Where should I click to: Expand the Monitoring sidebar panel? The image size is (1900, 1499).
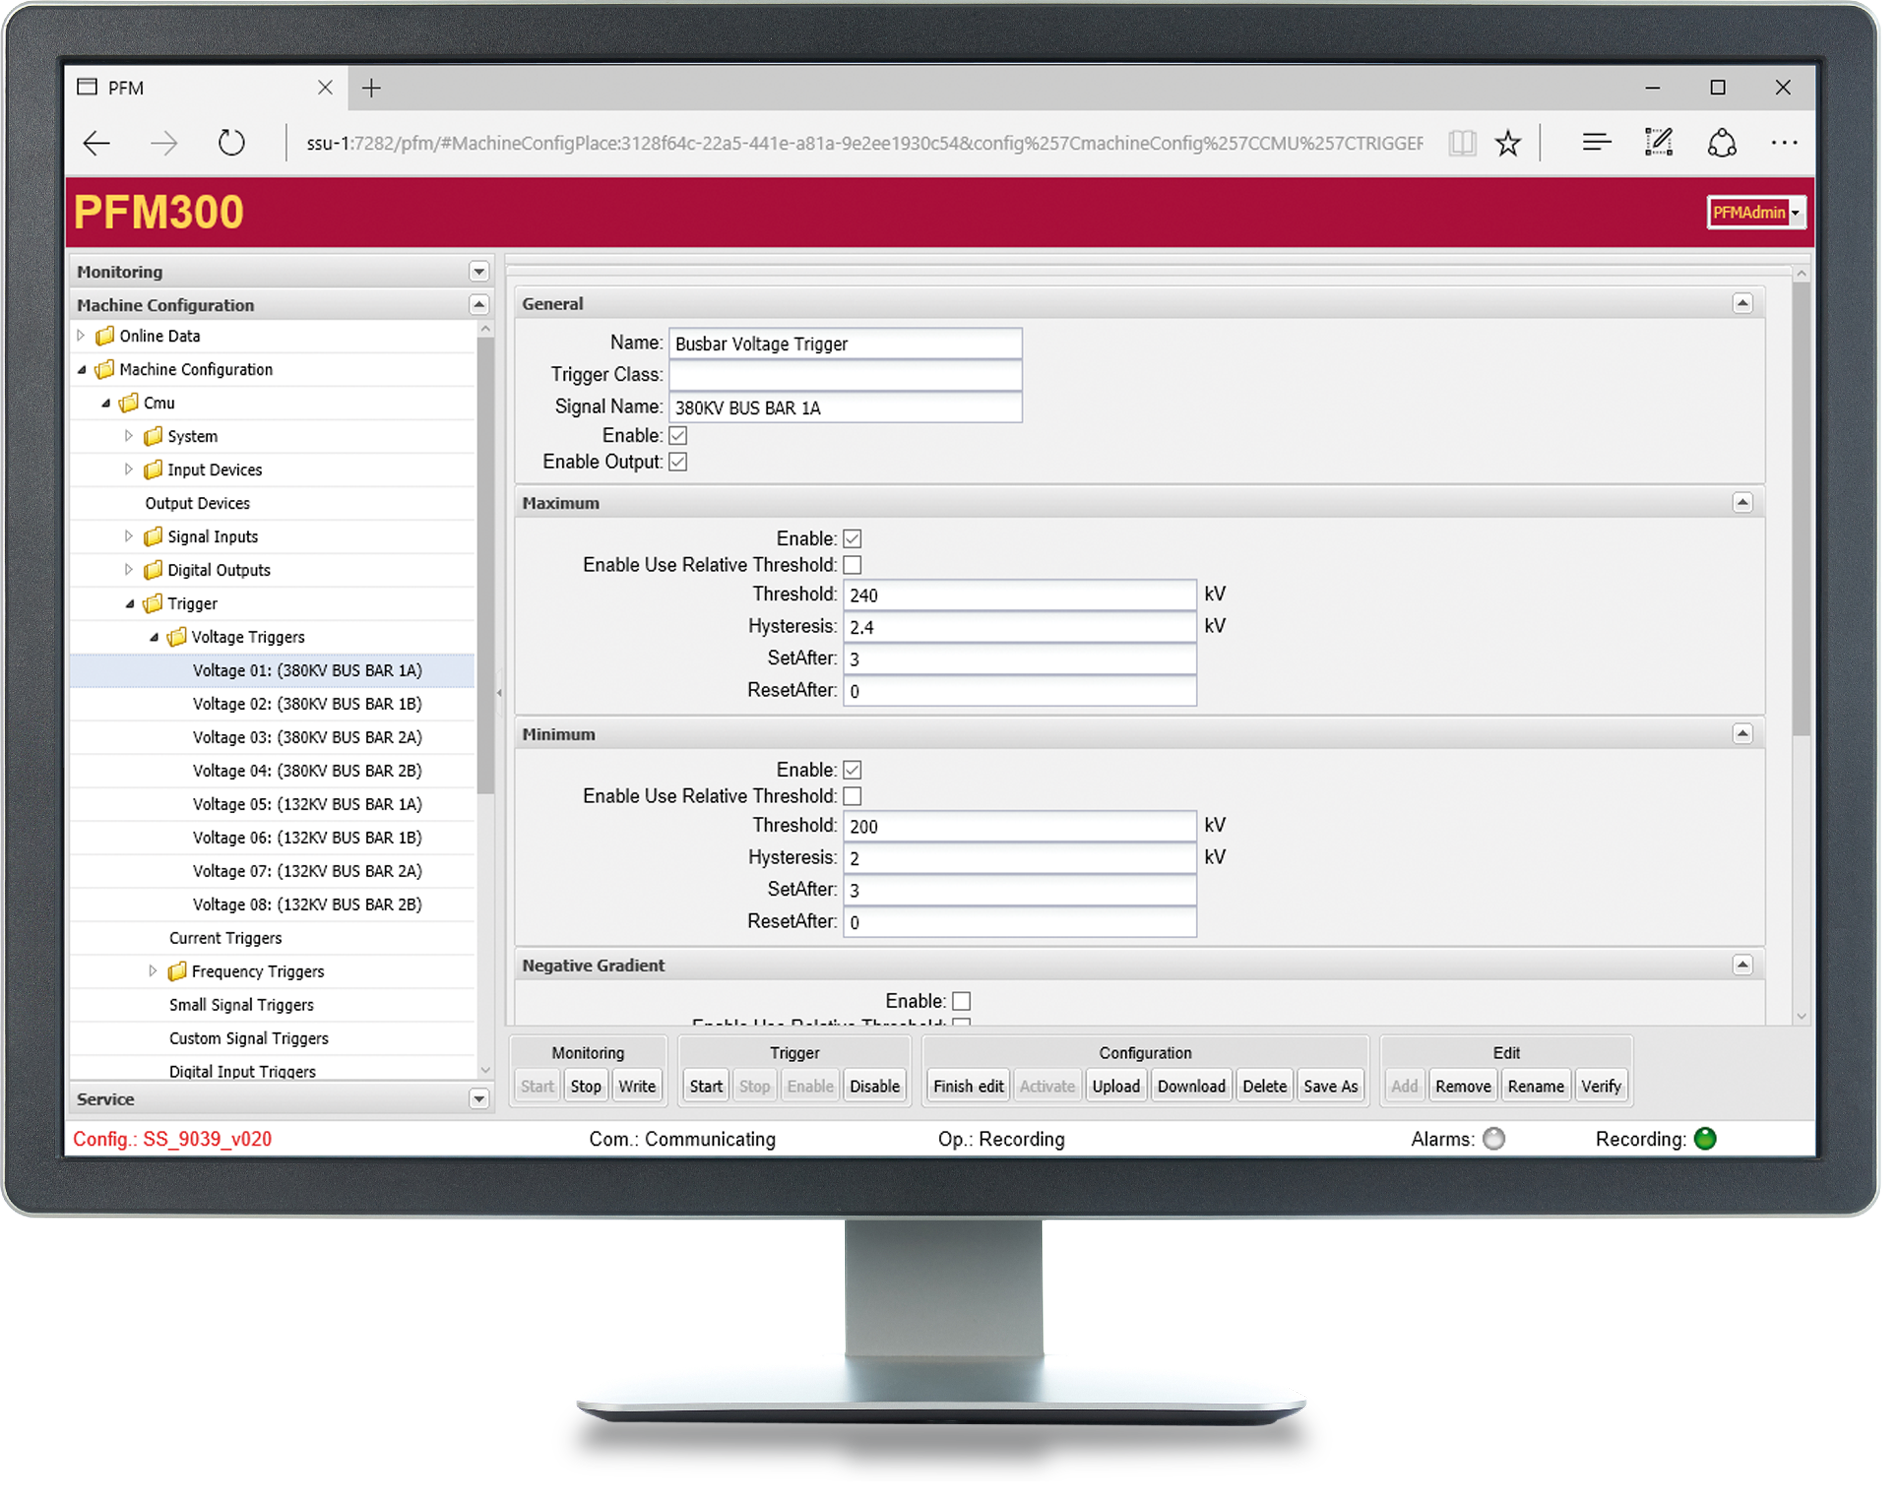(478, 272)
